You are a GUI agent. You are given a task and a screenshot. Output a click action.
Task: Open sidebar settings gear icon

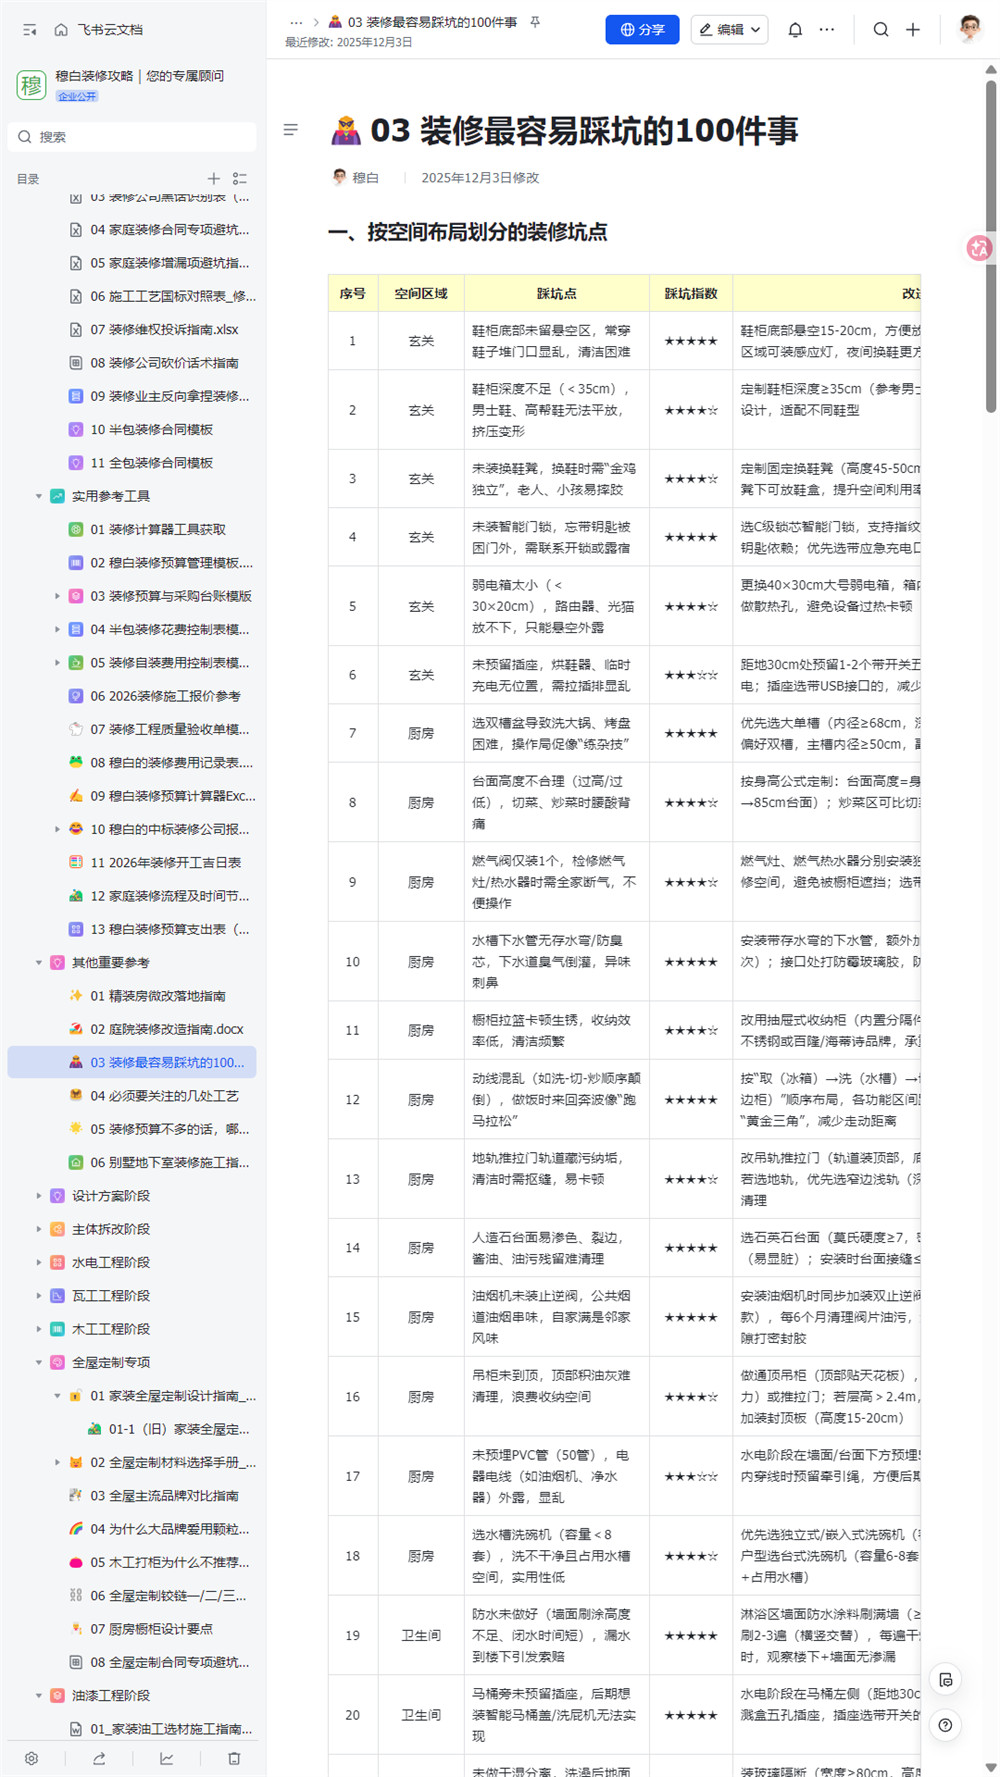coord(32,1758)
